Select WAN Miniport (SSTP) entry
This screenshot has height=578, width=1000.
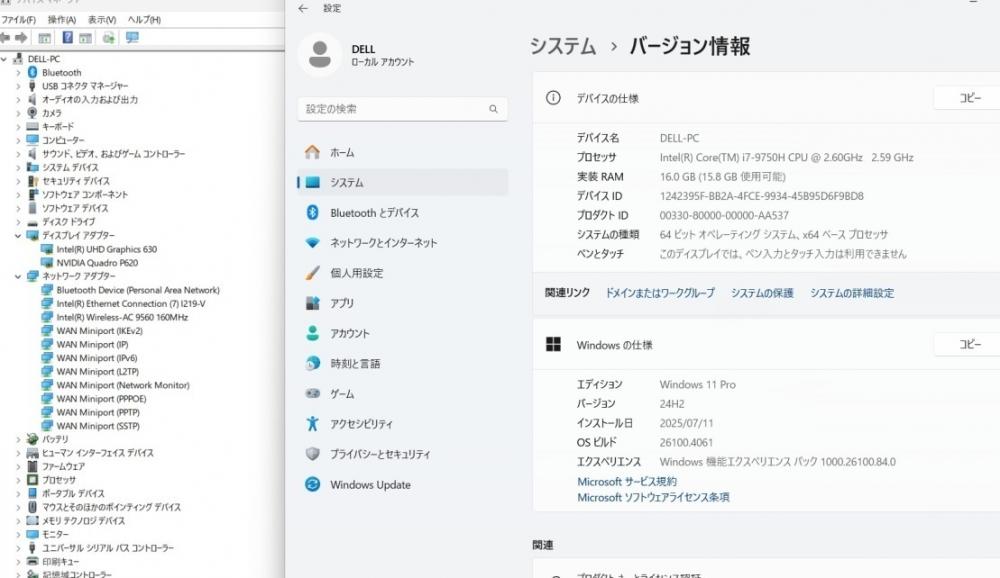pyautogui.click(x=98, y=426)
